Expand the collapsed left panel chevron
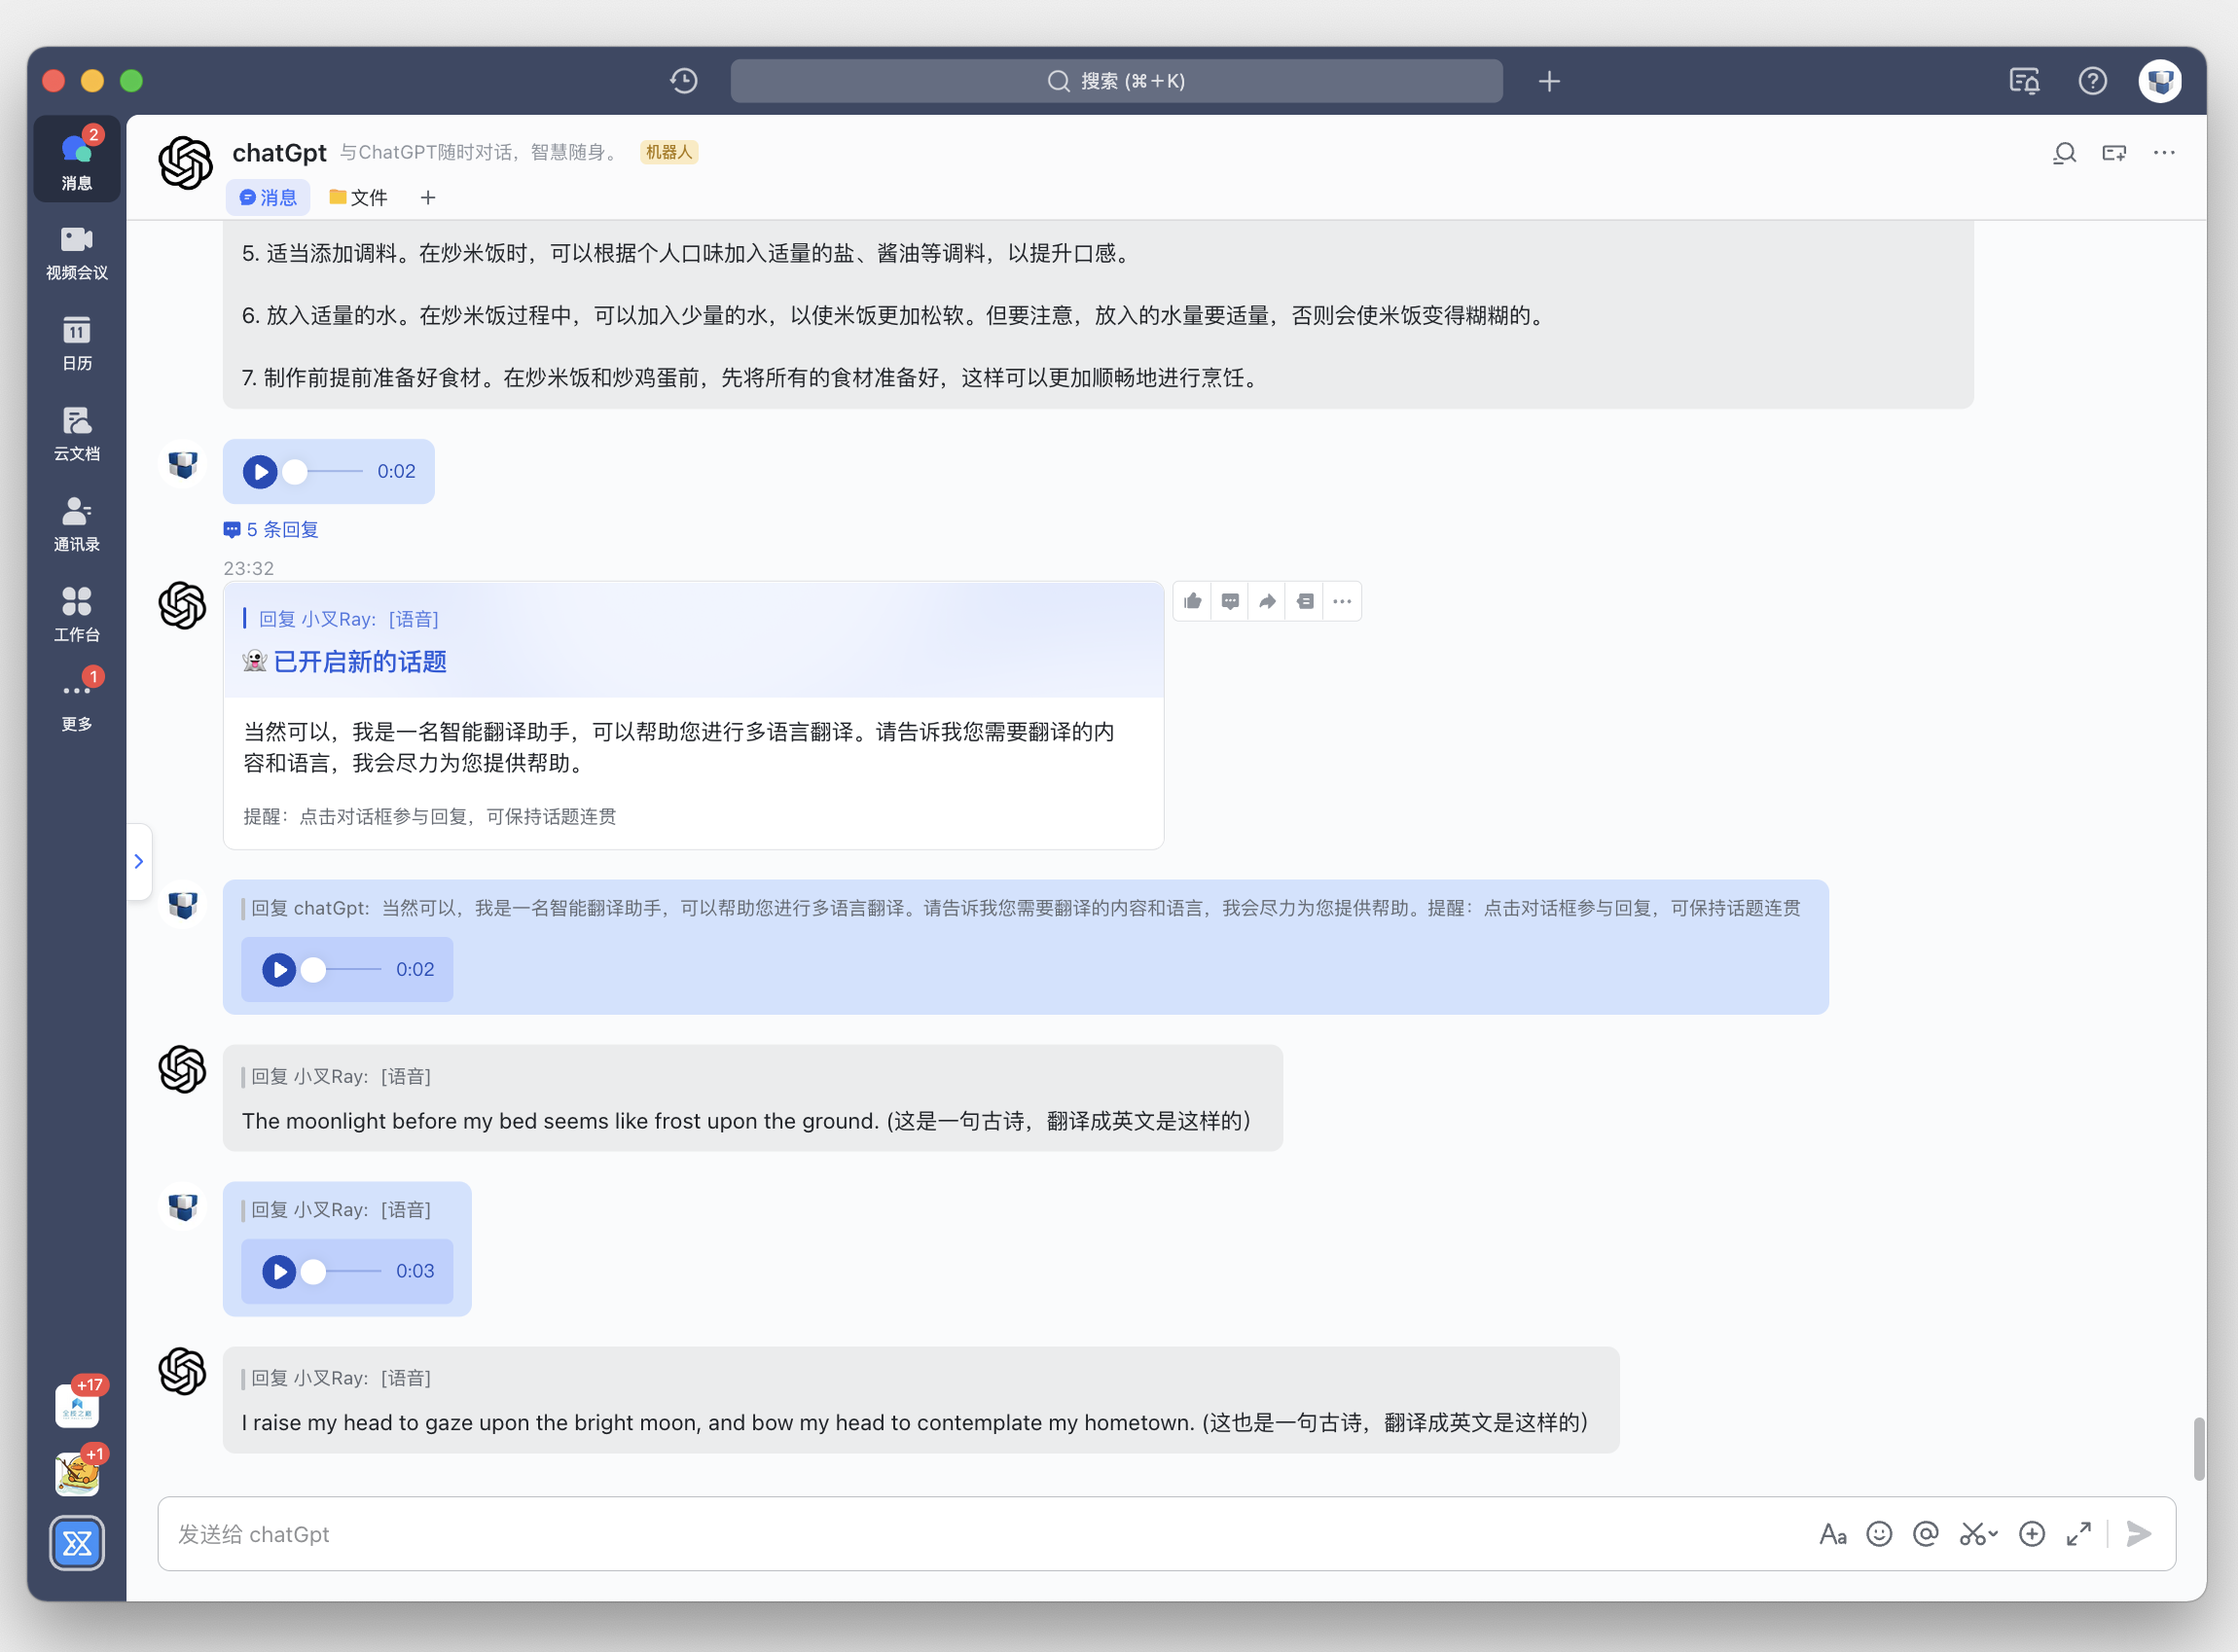Screen dimensions: 2238x1652 coord(139,861)
